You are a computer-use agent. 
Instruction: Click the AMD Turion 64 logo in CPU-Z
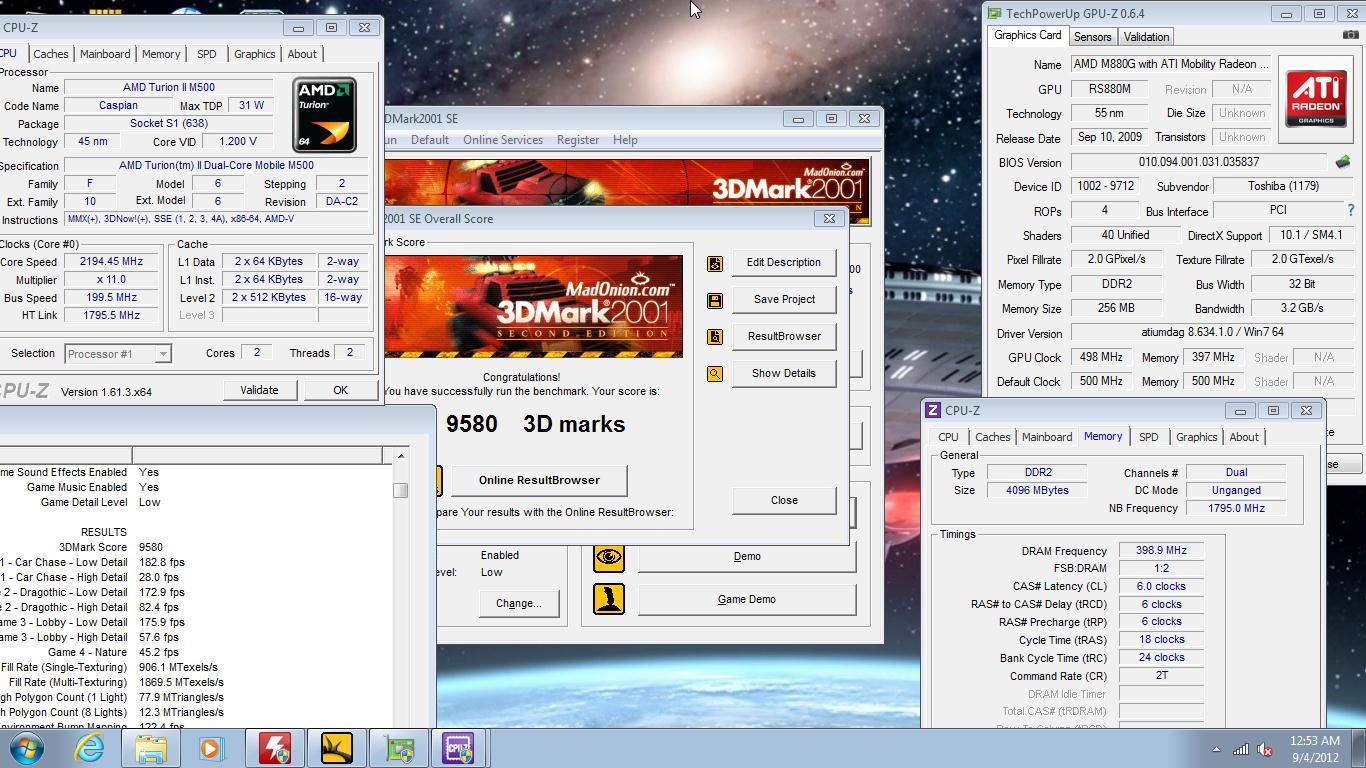click(x=324, y=115)
